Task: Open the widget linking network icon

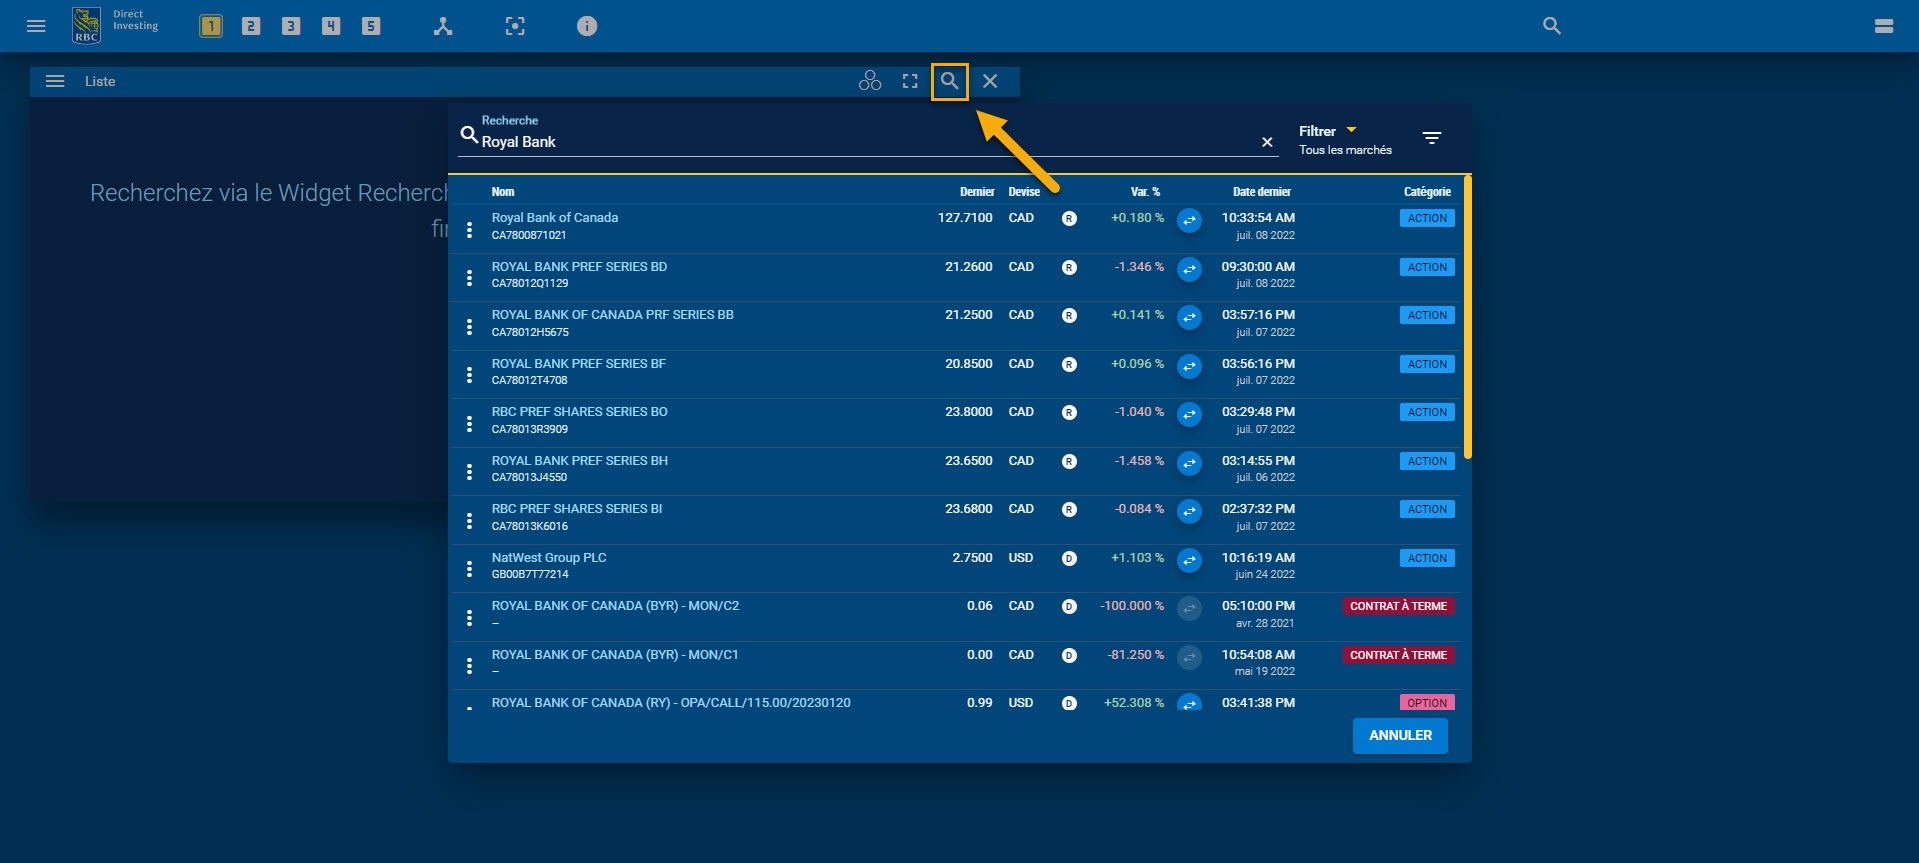Action: click(x=443, y=26)
